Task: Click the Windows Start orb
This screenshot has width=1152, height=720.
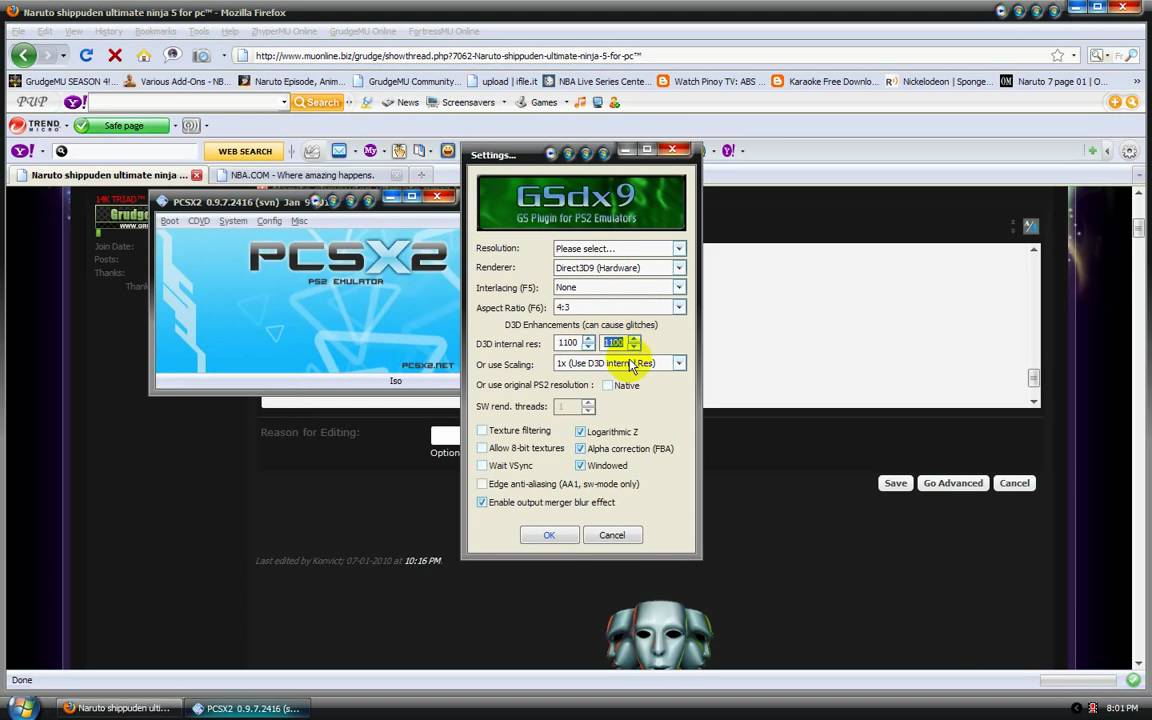Action: [x=24, y=707]
